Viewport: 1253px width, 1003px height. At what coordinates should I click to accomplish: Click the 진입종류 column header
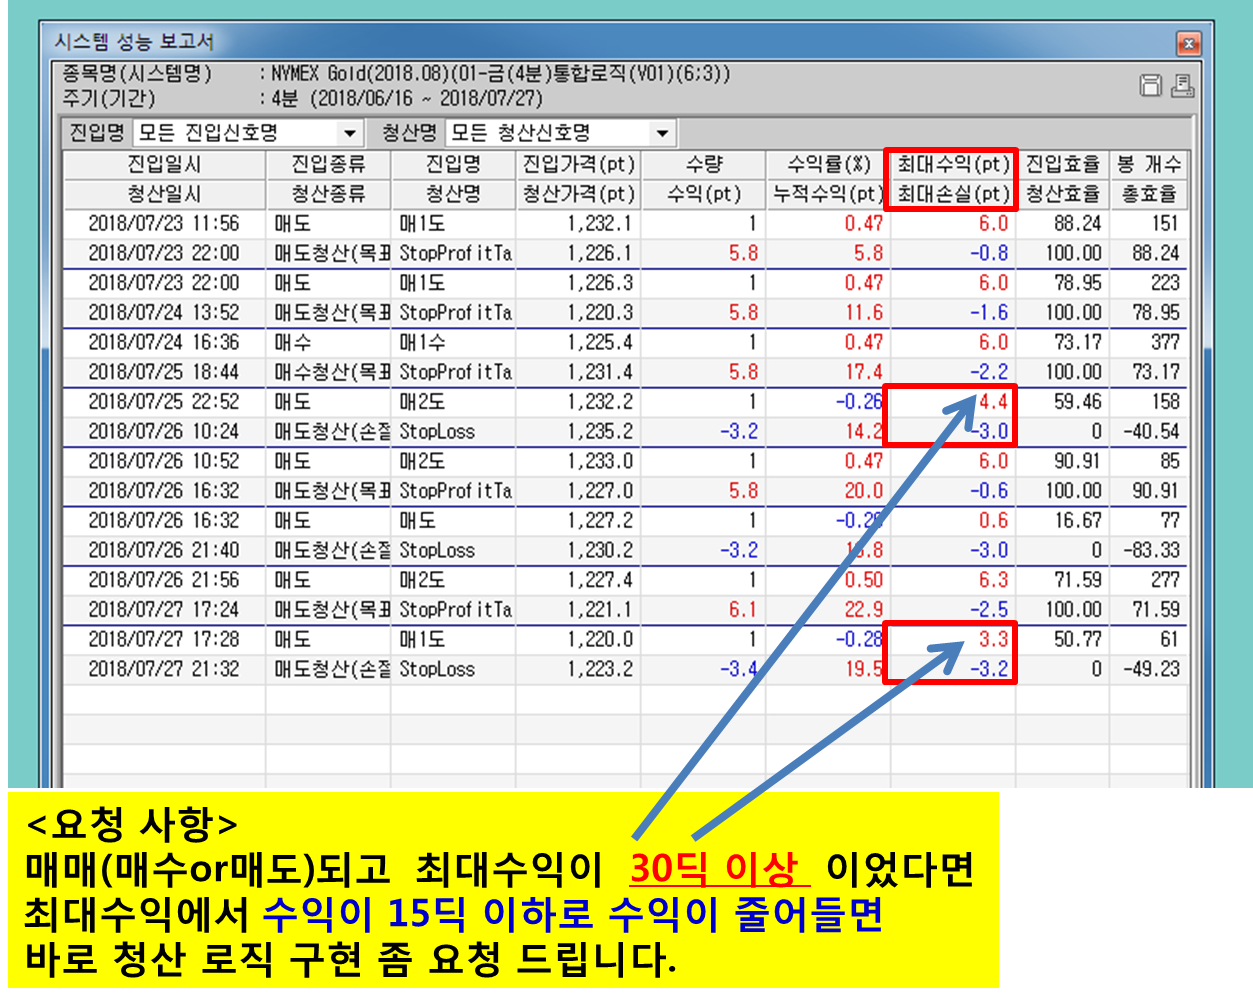click(x=327, y=164)
